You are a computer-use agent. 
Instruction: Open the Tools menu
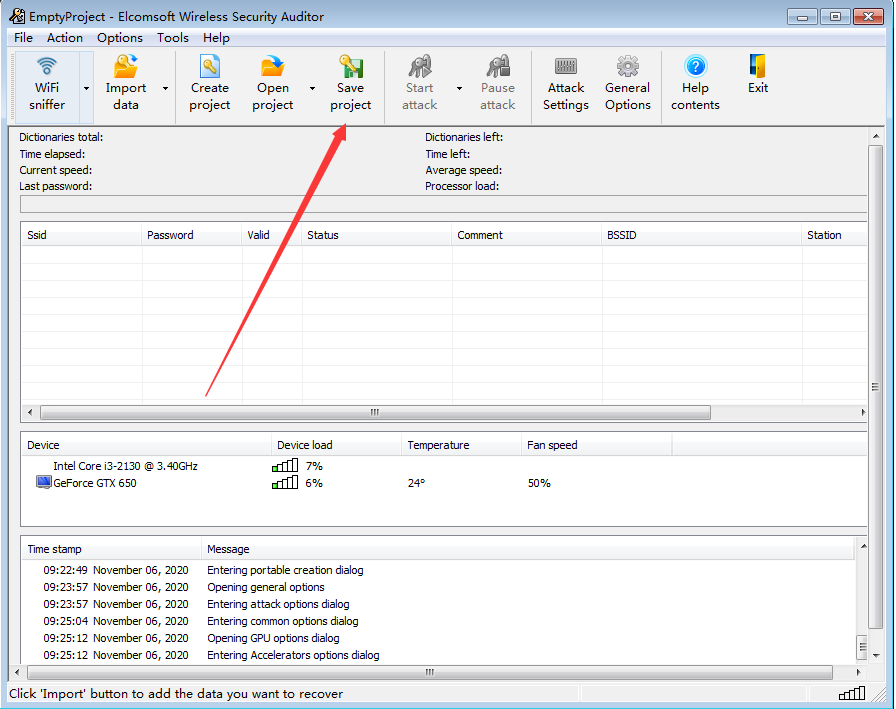(x=172, y=38)
